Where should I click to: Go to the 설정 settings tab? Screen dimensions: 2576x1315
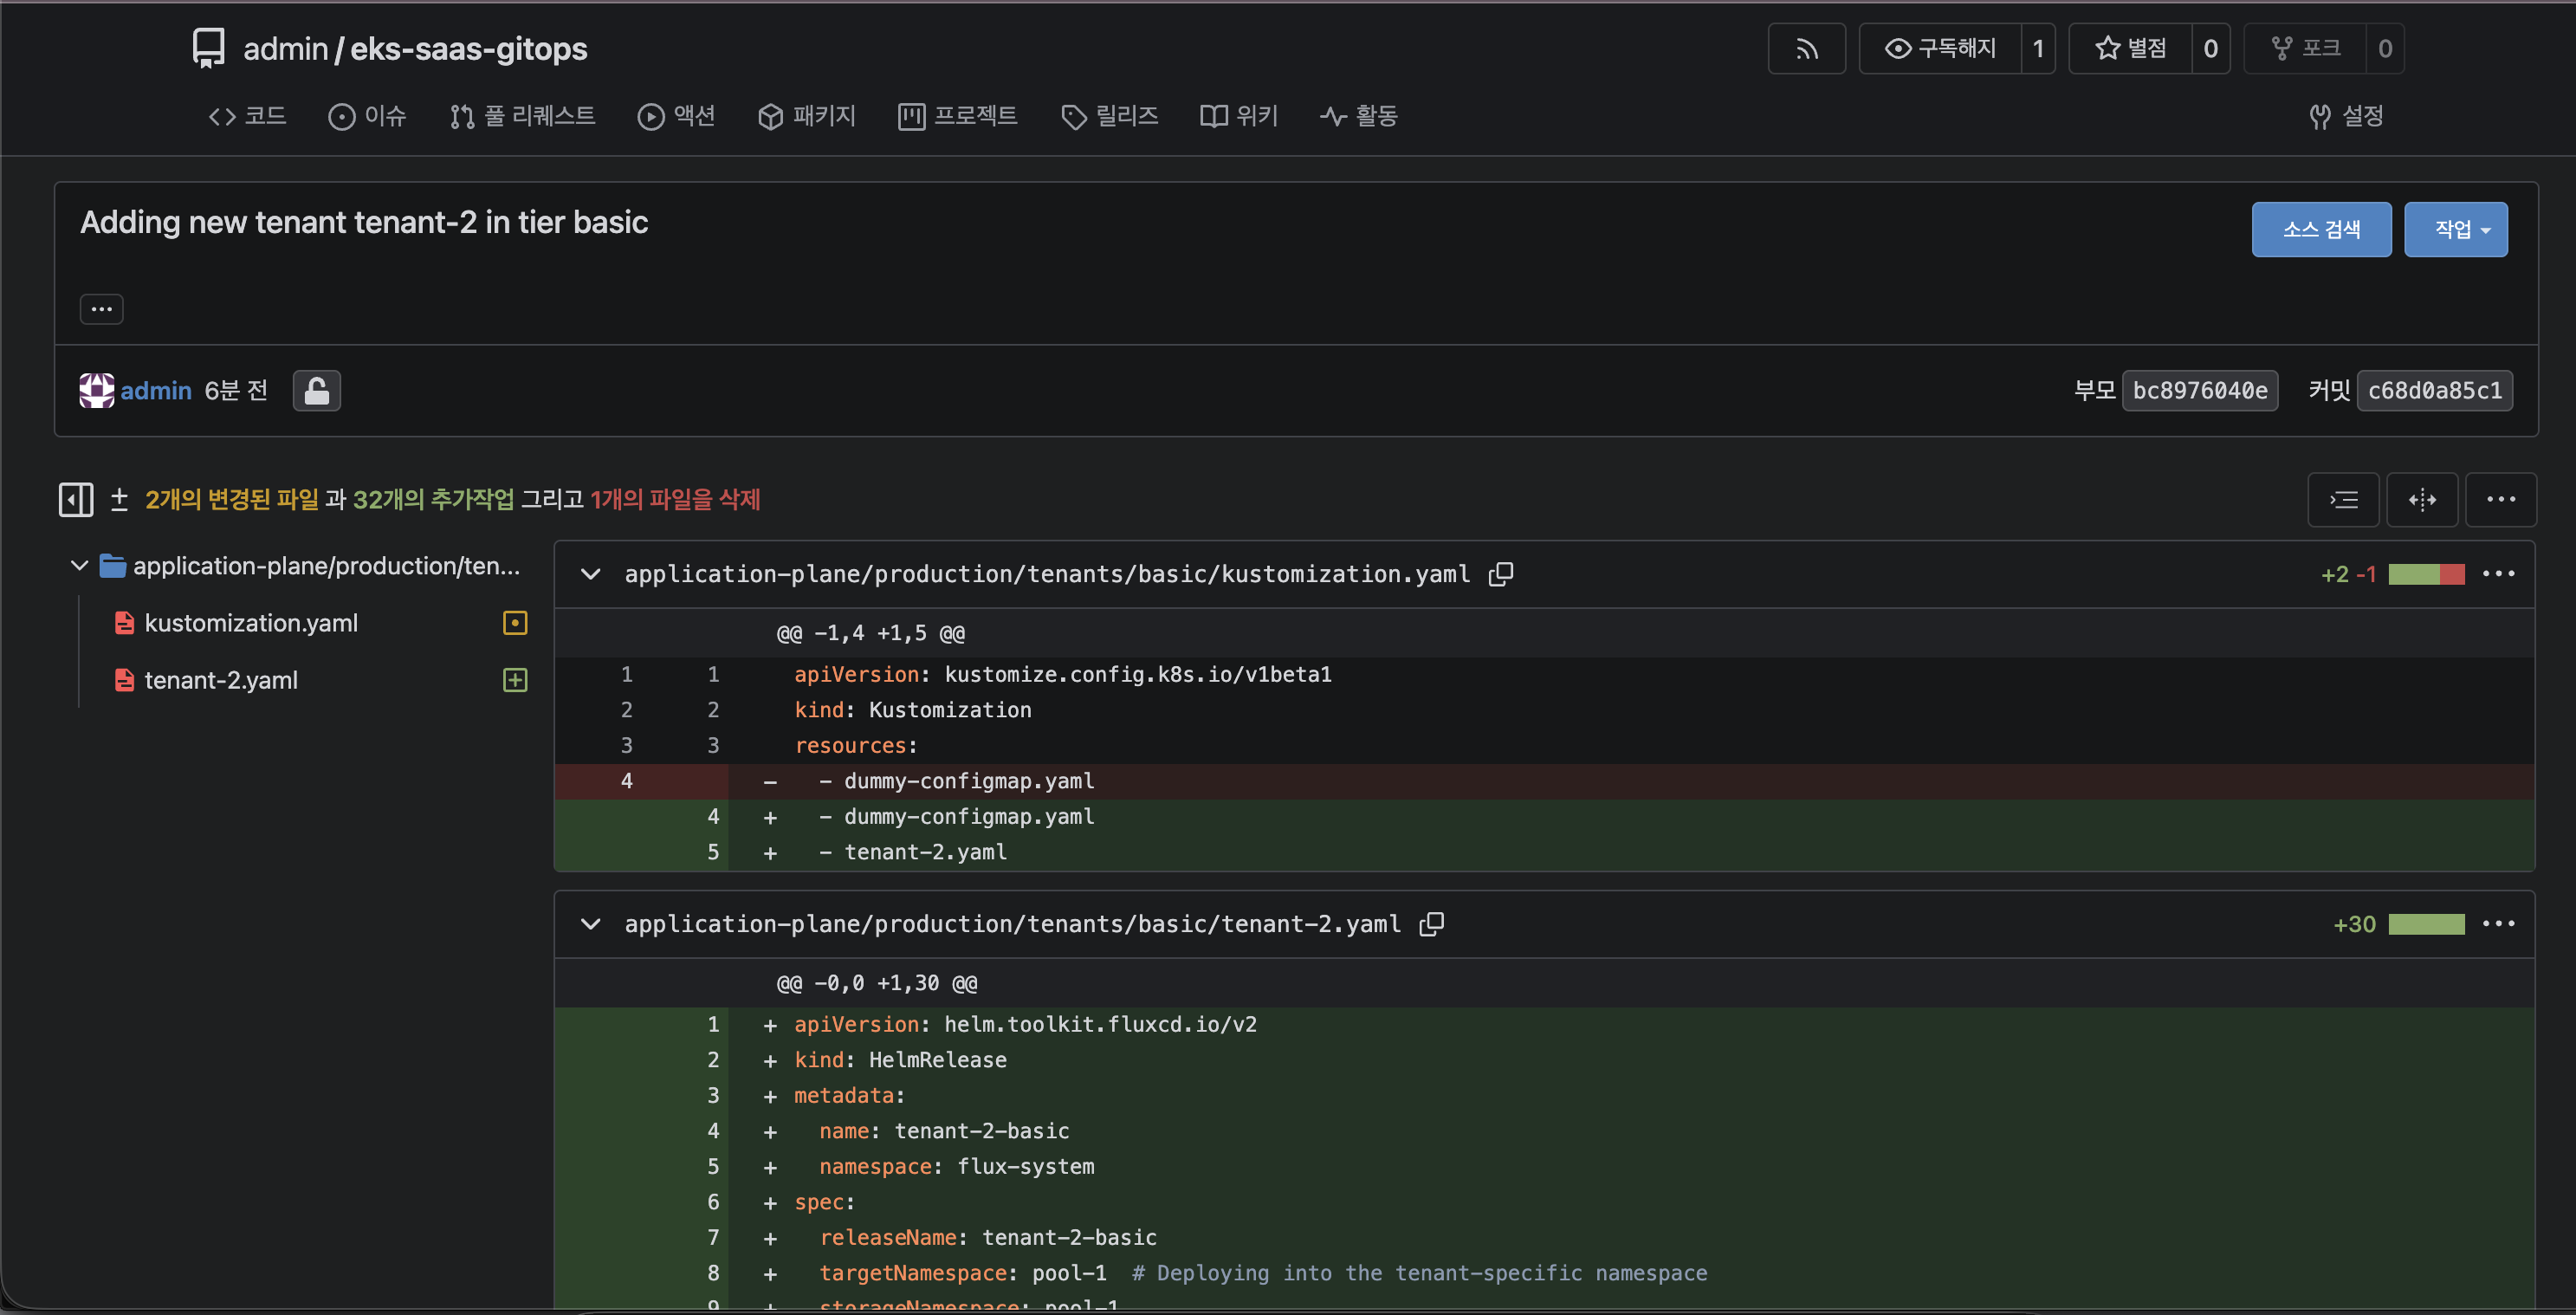2346,116
